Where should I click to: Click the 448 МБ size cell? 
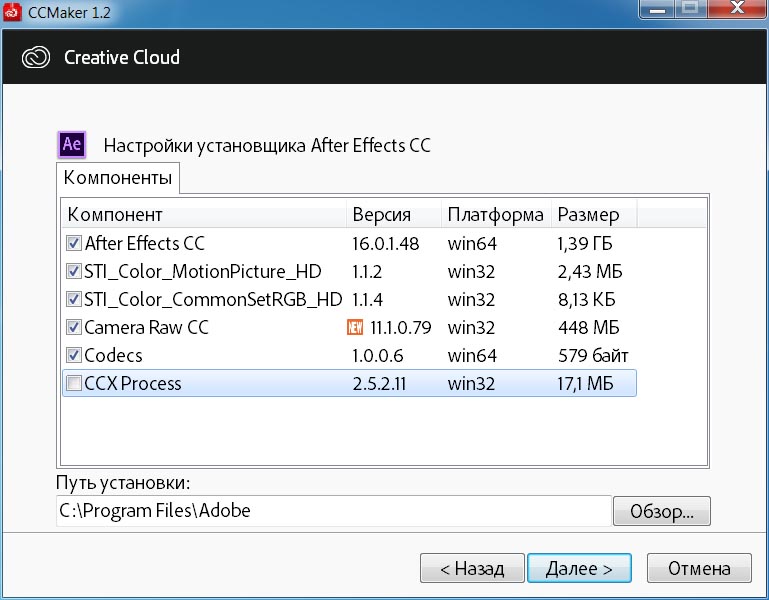(589, 327)
